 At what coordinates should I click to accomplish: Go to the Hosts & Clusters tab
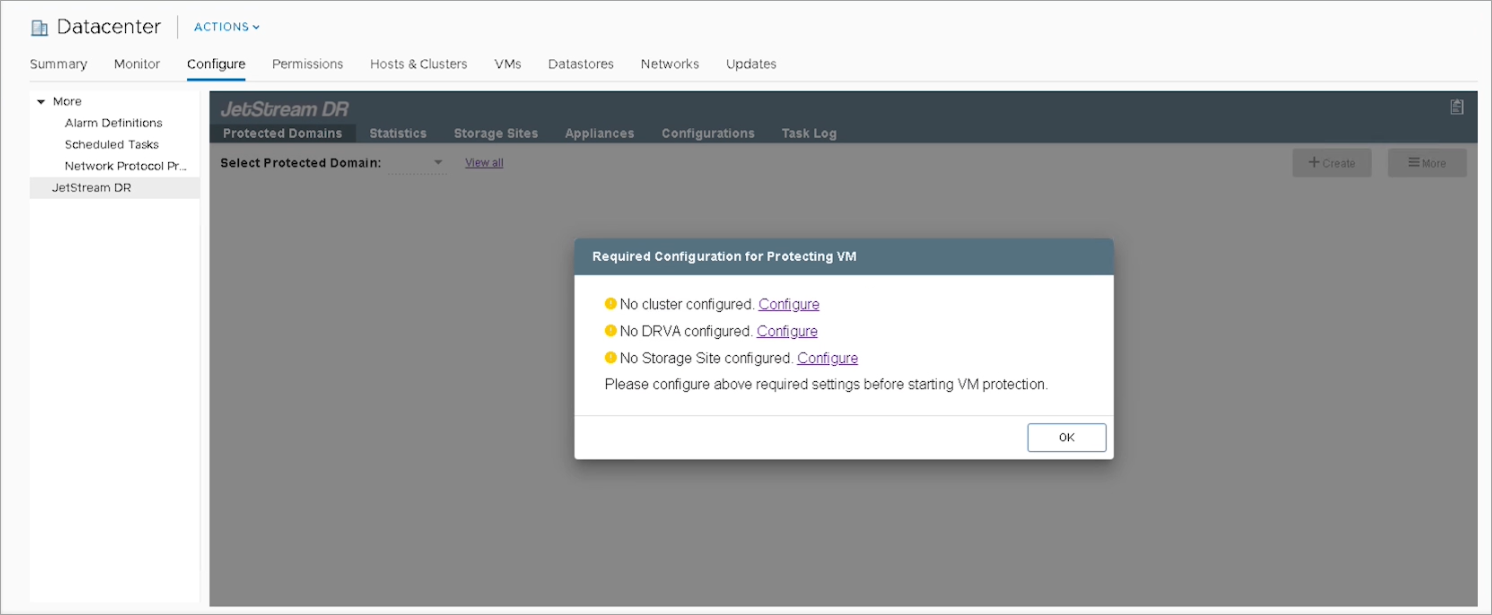click(418, 64)
